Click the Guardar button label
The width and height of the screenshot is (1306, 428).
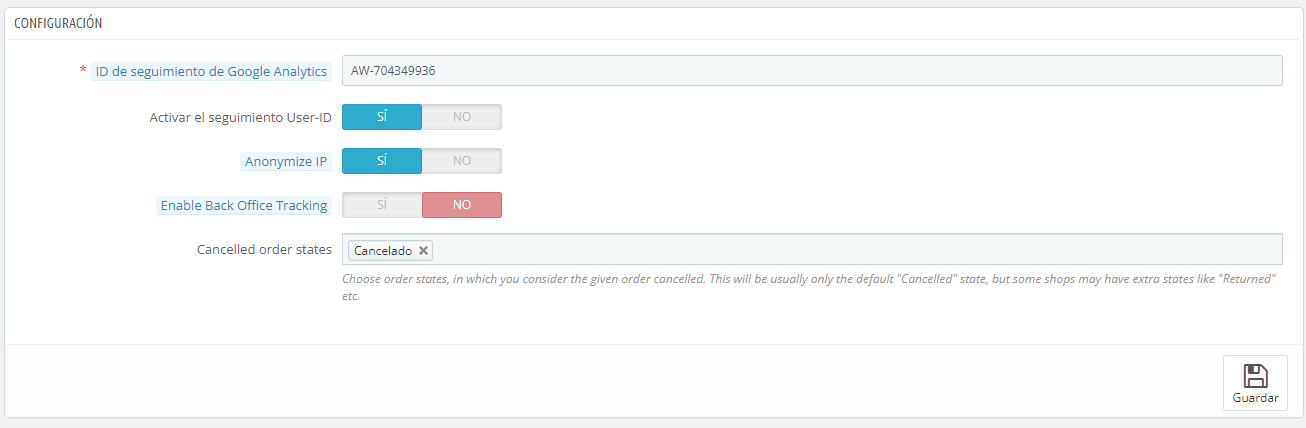pos(1255,398)
